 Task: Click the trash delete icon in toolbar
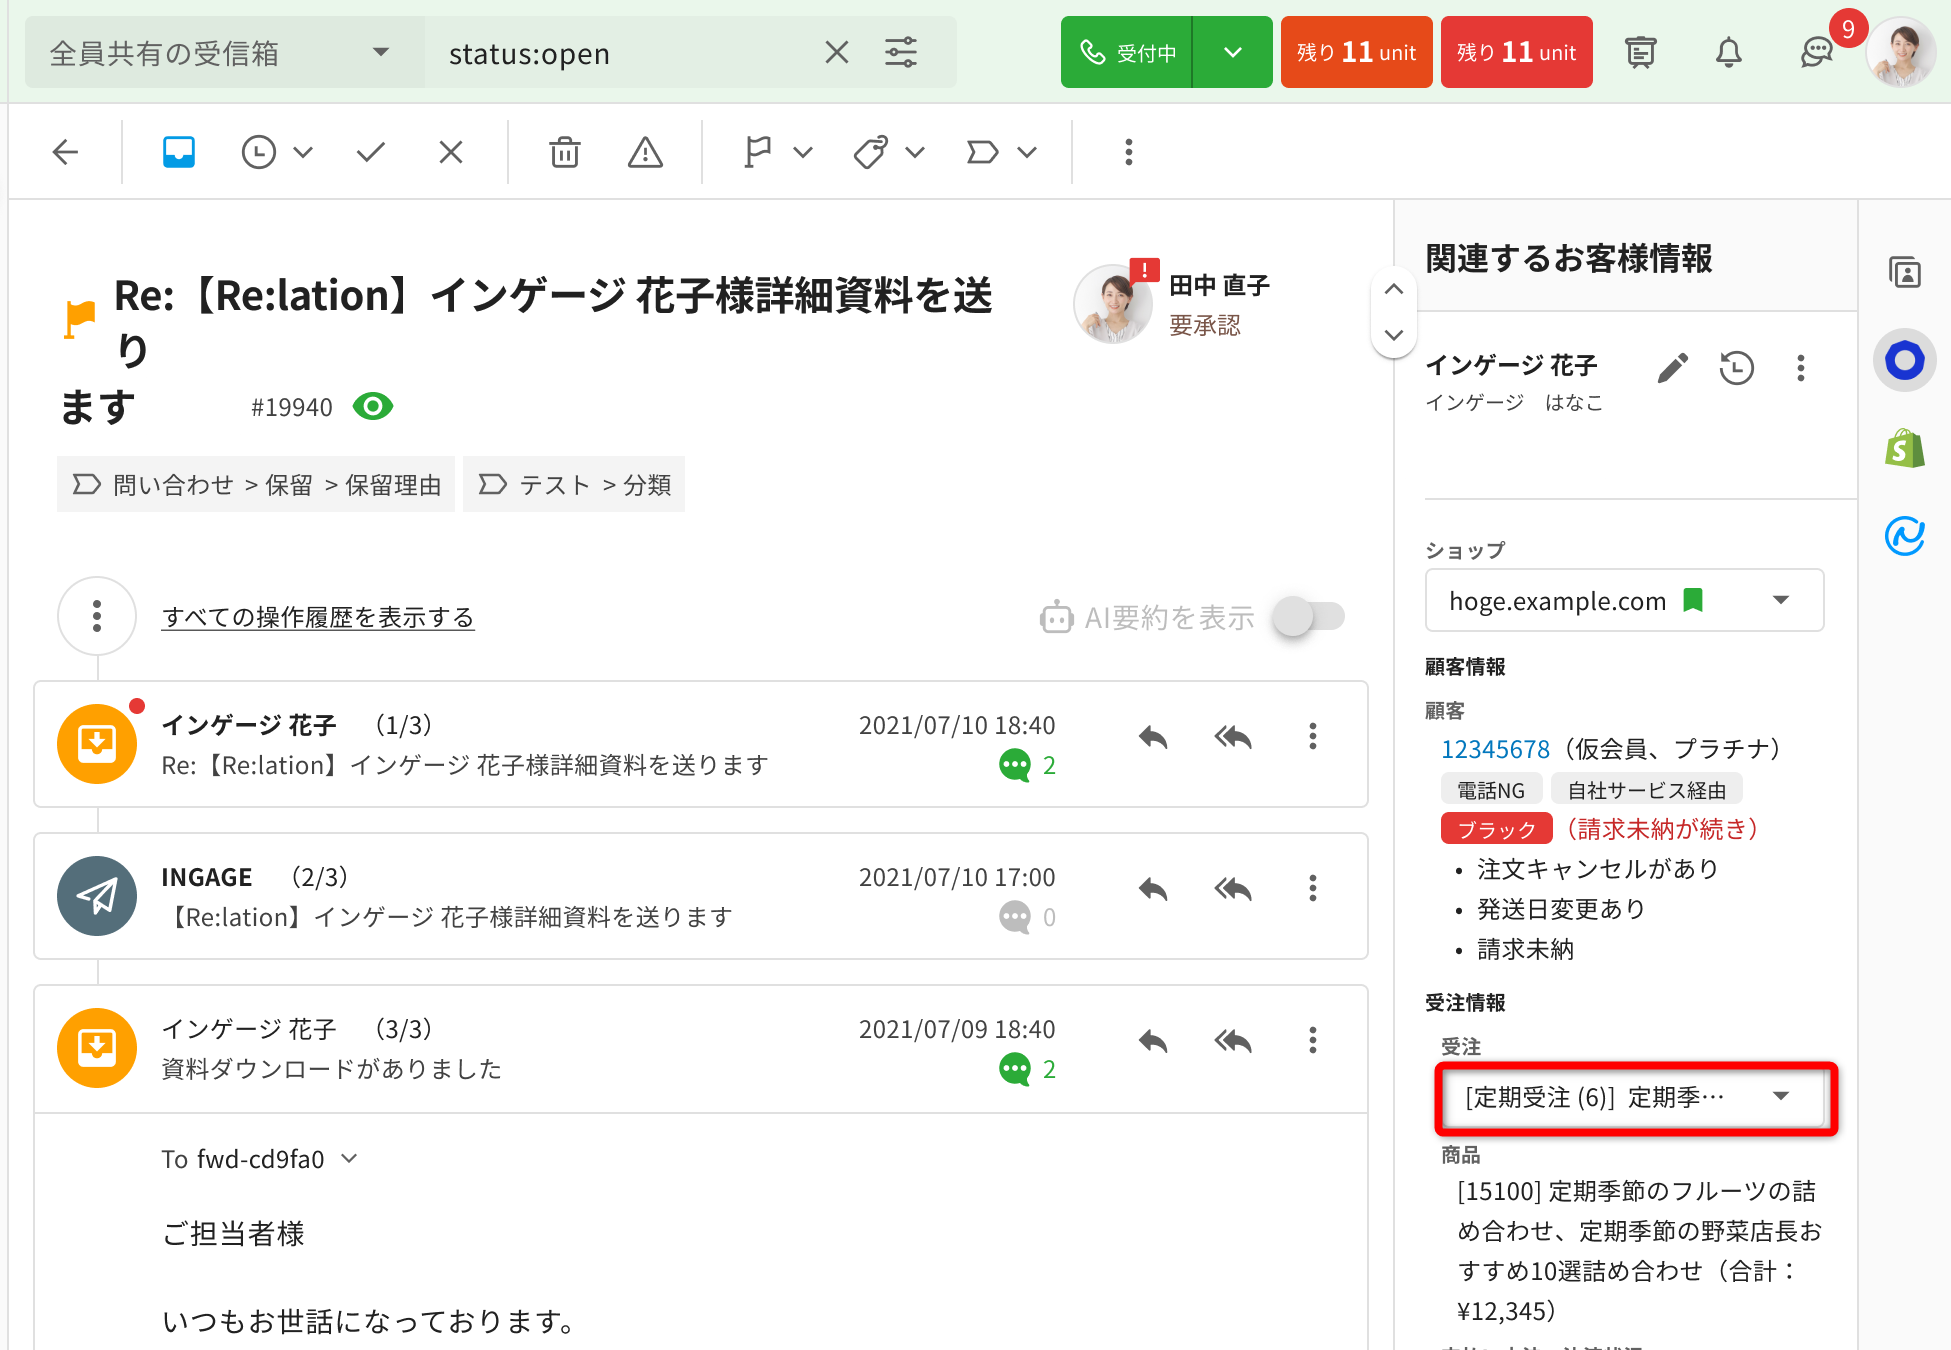point(564,152)
